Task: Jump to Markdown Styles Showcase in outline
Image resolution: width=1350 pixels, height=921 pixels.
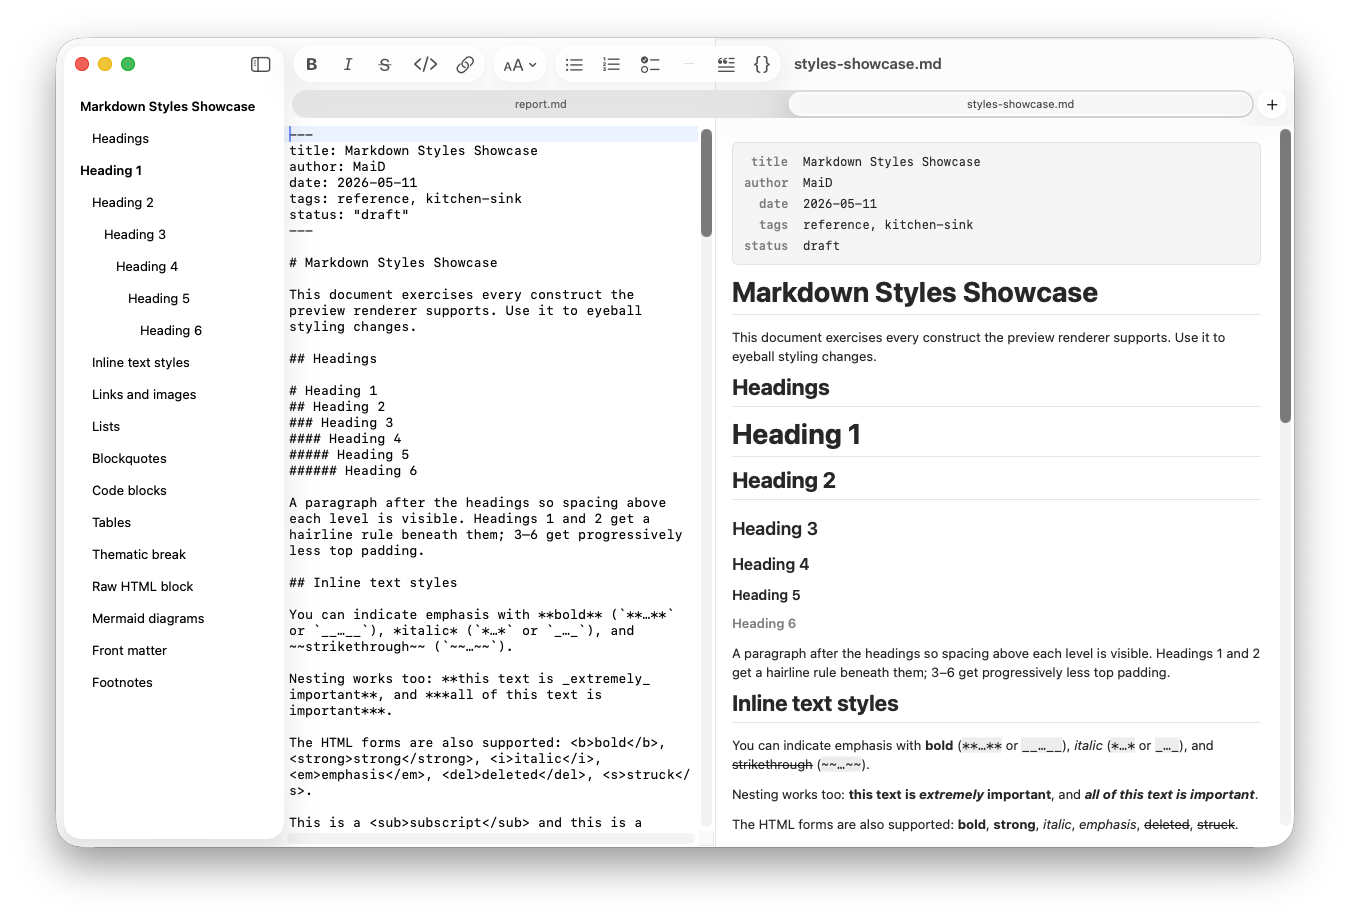Action: (x=168, y=106)
